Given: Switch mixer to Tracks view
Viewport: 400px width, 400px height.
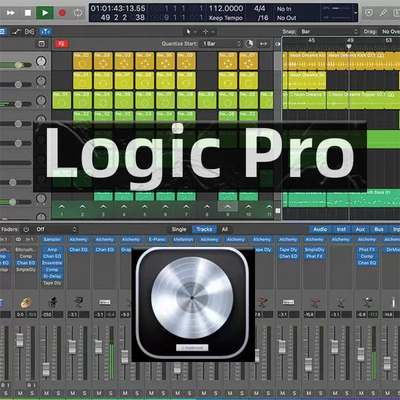Looking at the screenshot, I should [x=204, y=229].
